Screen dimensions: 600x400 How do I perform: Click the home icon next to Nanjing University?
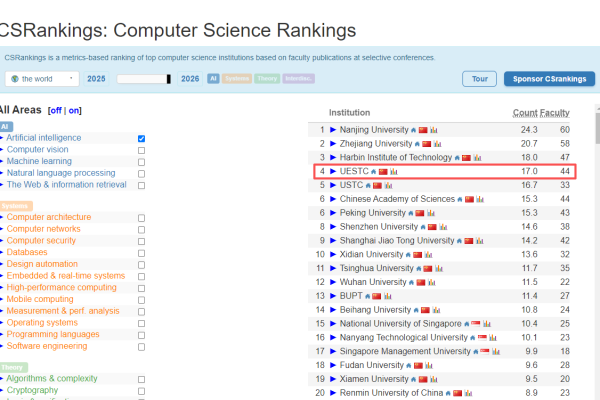[x=413, y=130]
